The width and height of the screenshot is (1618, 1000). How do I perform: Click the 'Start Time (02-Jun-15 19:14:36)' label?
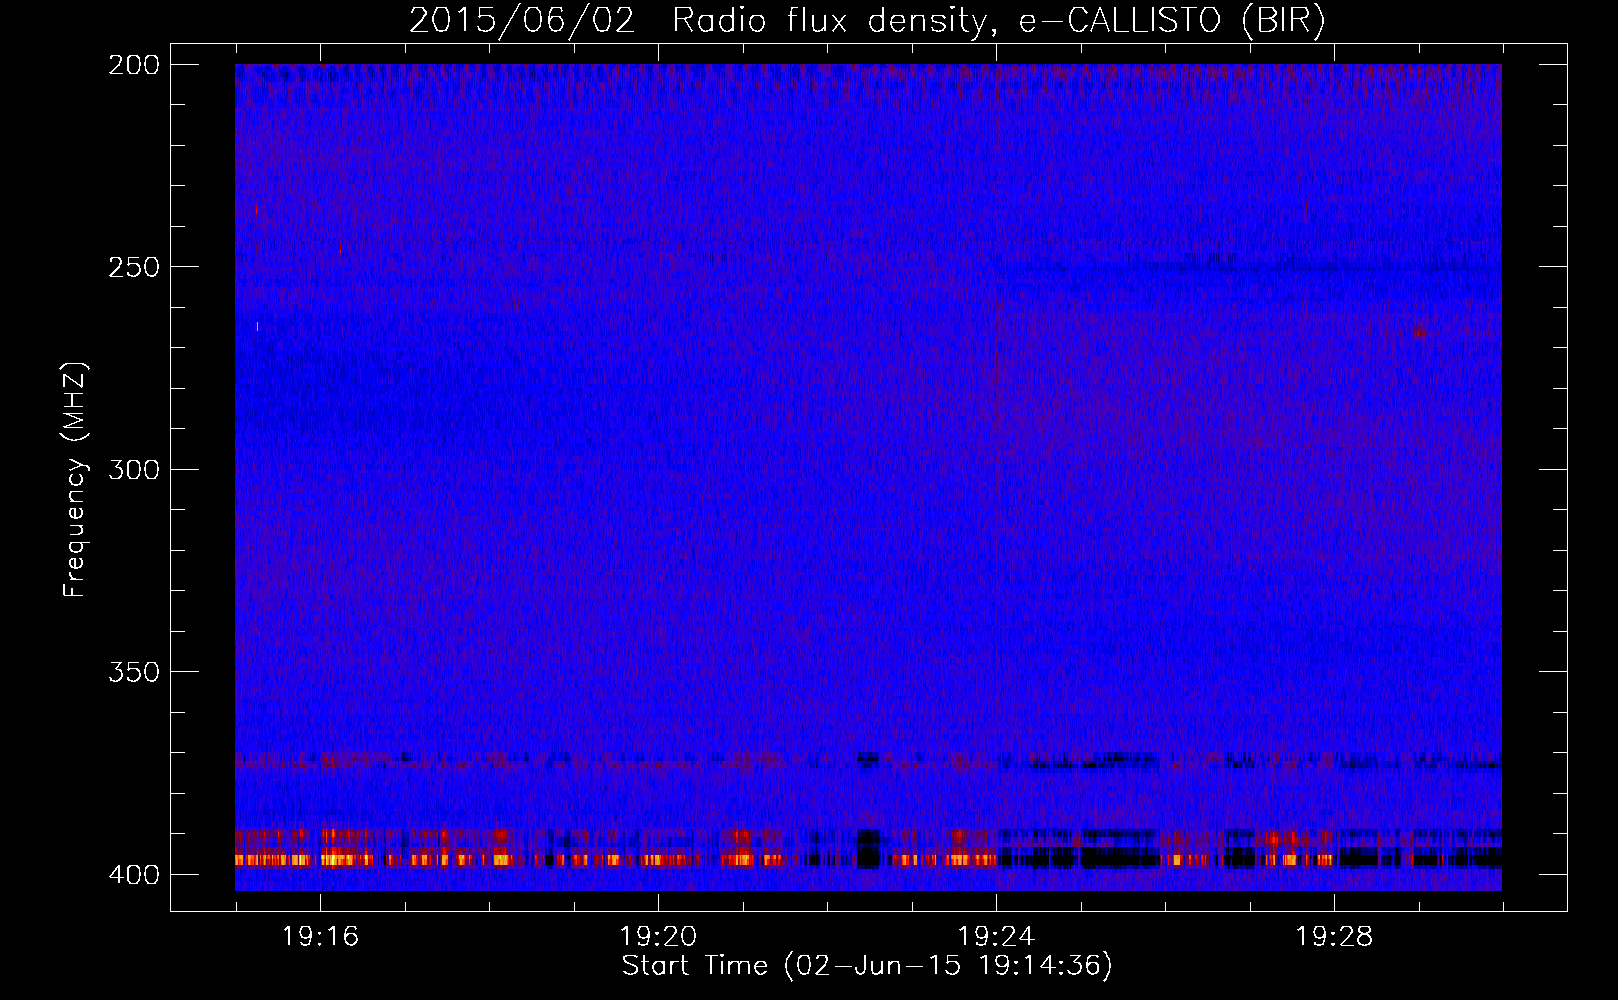click(867, 966)
